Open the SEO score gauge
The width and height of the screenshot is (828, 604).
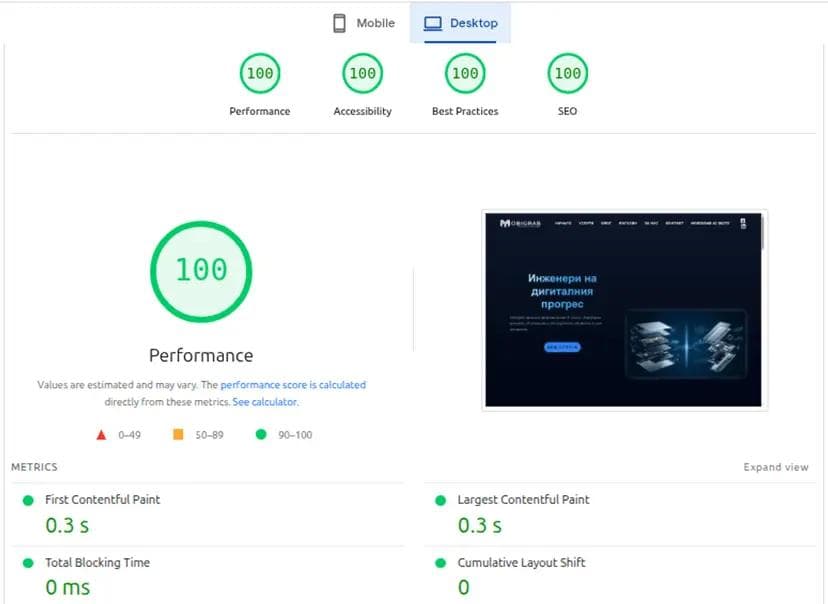coord(568,73)
